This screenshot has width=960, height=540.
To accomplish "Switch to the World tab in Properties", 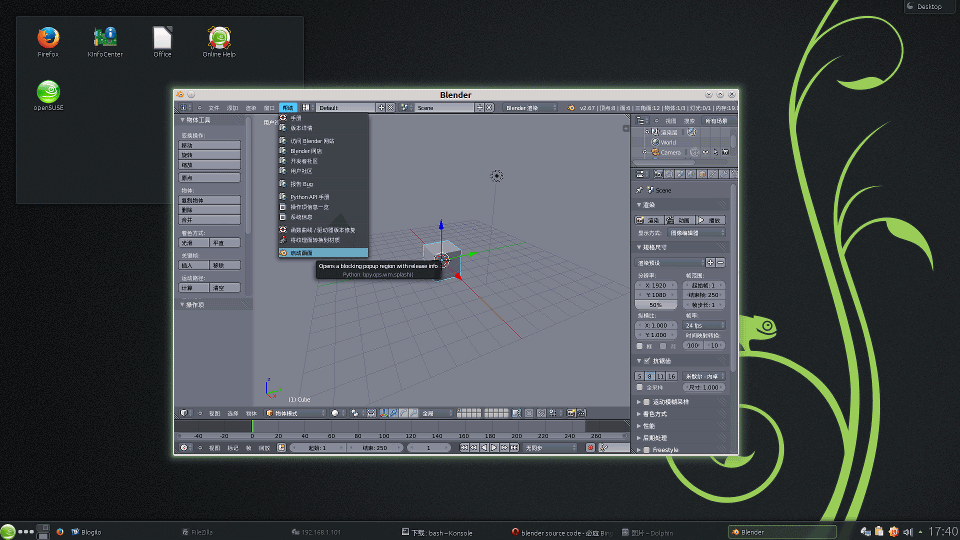I will click(x=690, y=174).
